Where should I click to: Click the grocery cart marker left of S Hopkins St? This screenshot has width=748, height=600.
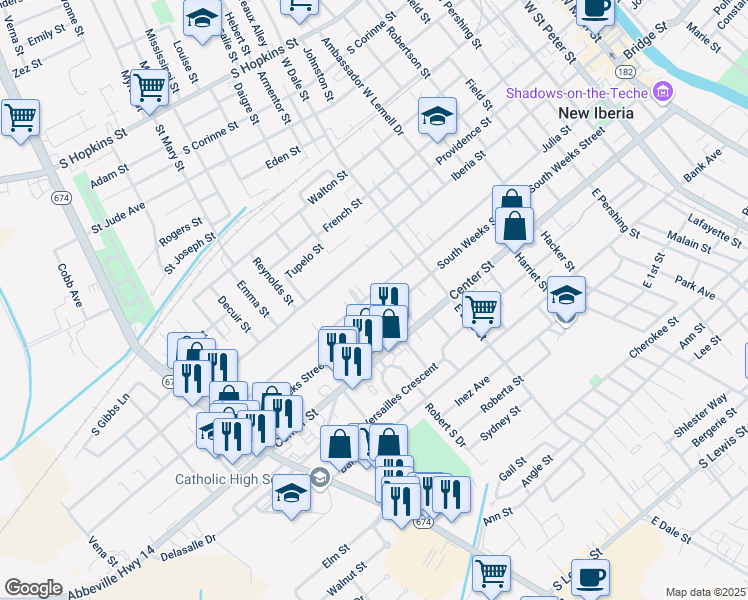tap(20, 119)
